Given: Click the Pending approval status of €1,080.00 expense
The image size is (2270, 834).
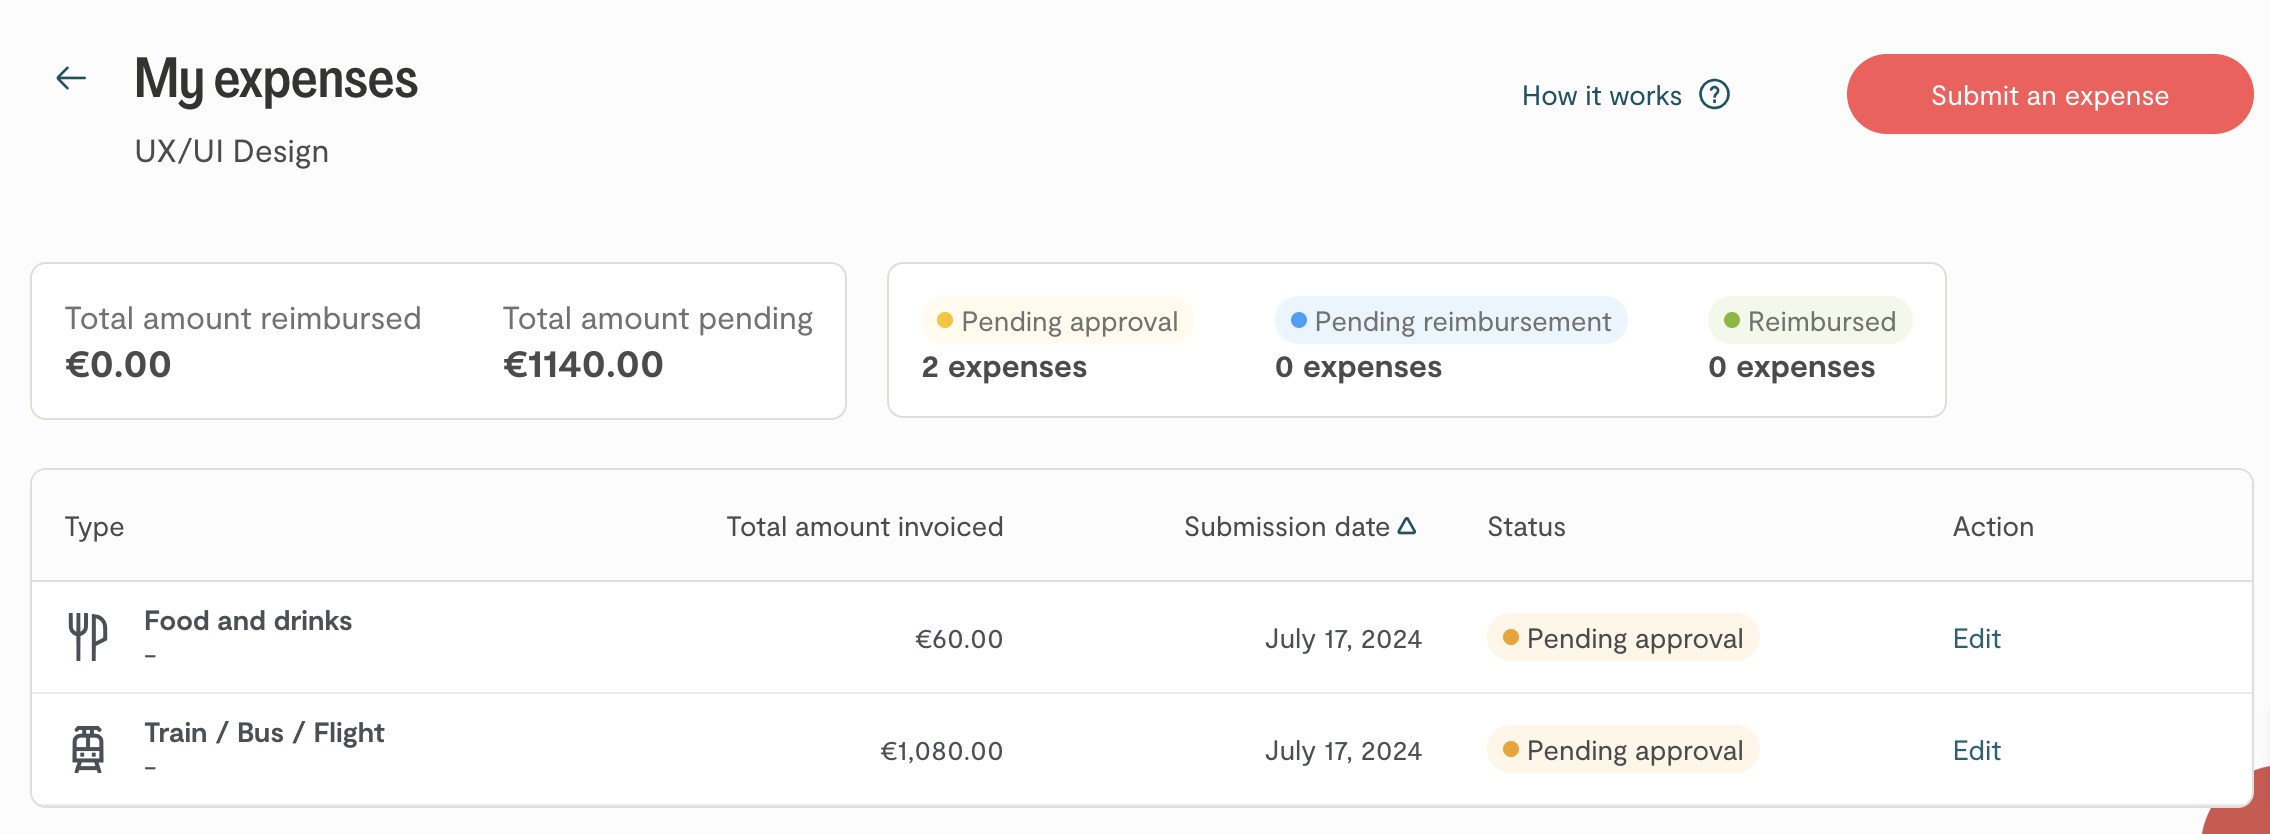Looking at the screenshot, I should coord(1623,751).
